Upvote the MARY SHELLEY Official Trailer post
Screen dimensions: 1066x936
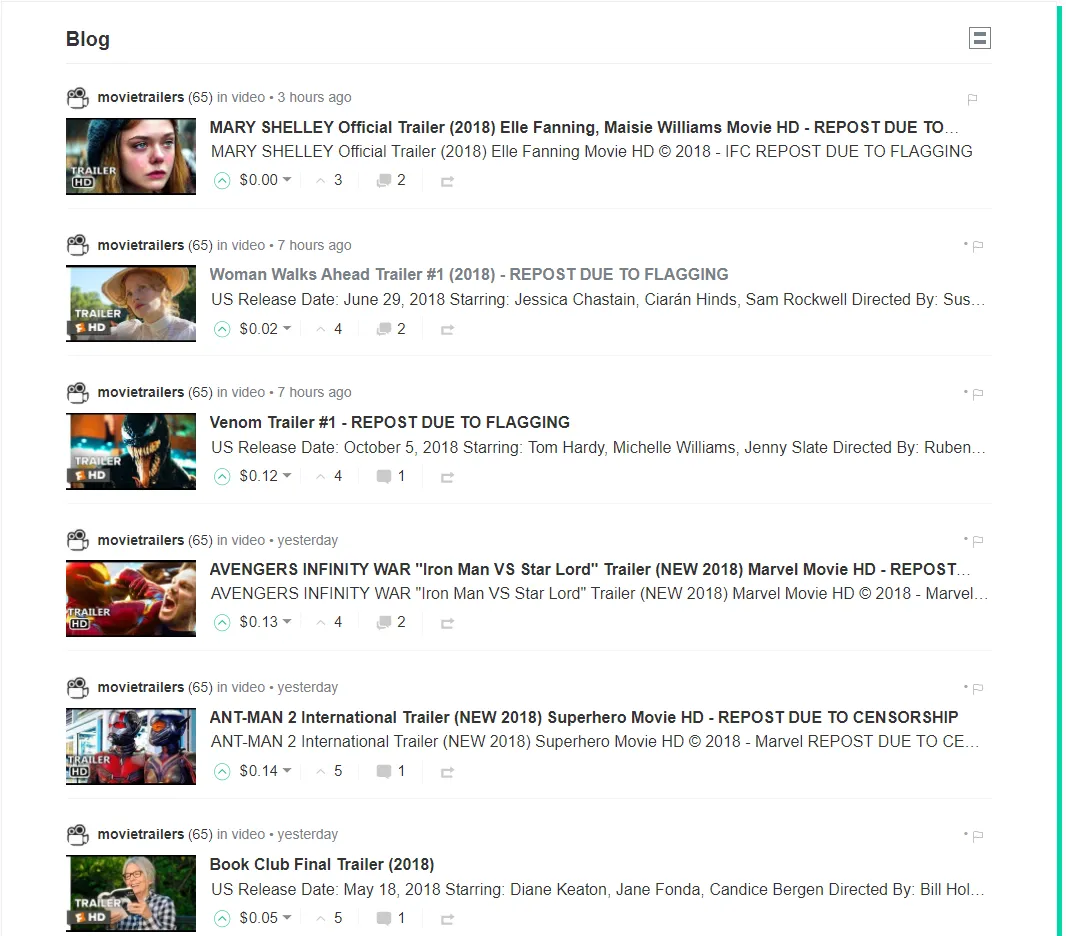click(222, 181)
